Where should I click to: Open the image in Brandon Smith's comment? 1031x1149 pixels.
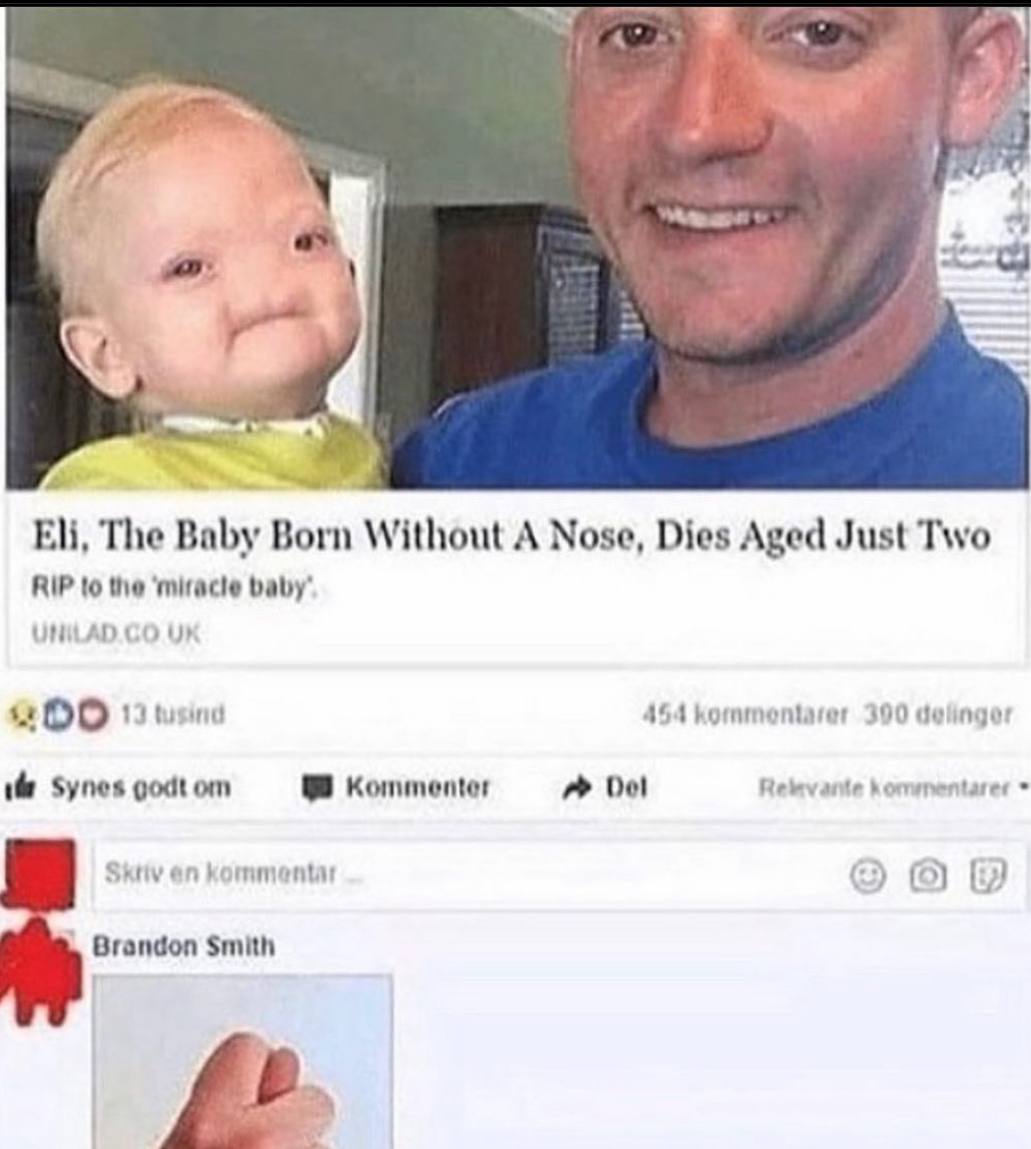243,1062
